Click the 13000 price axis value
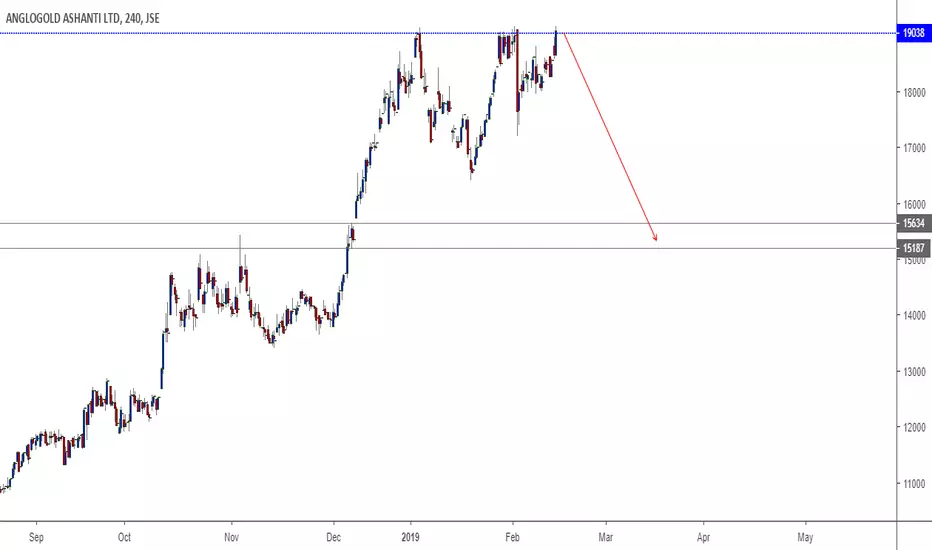 pyautogui.click(x=914, y=372)
